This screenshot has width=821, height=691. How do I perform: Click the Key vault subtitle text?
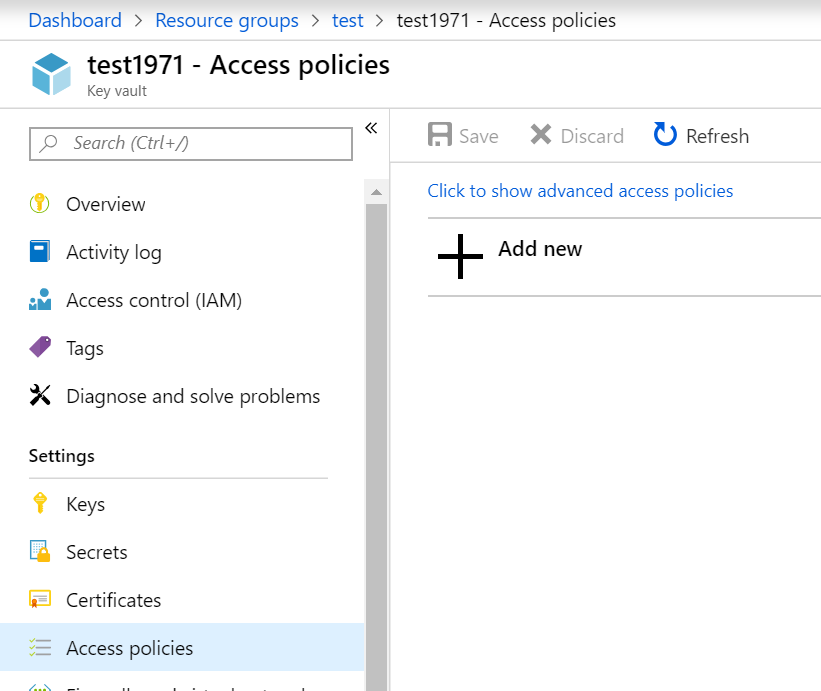click(117, 91)
